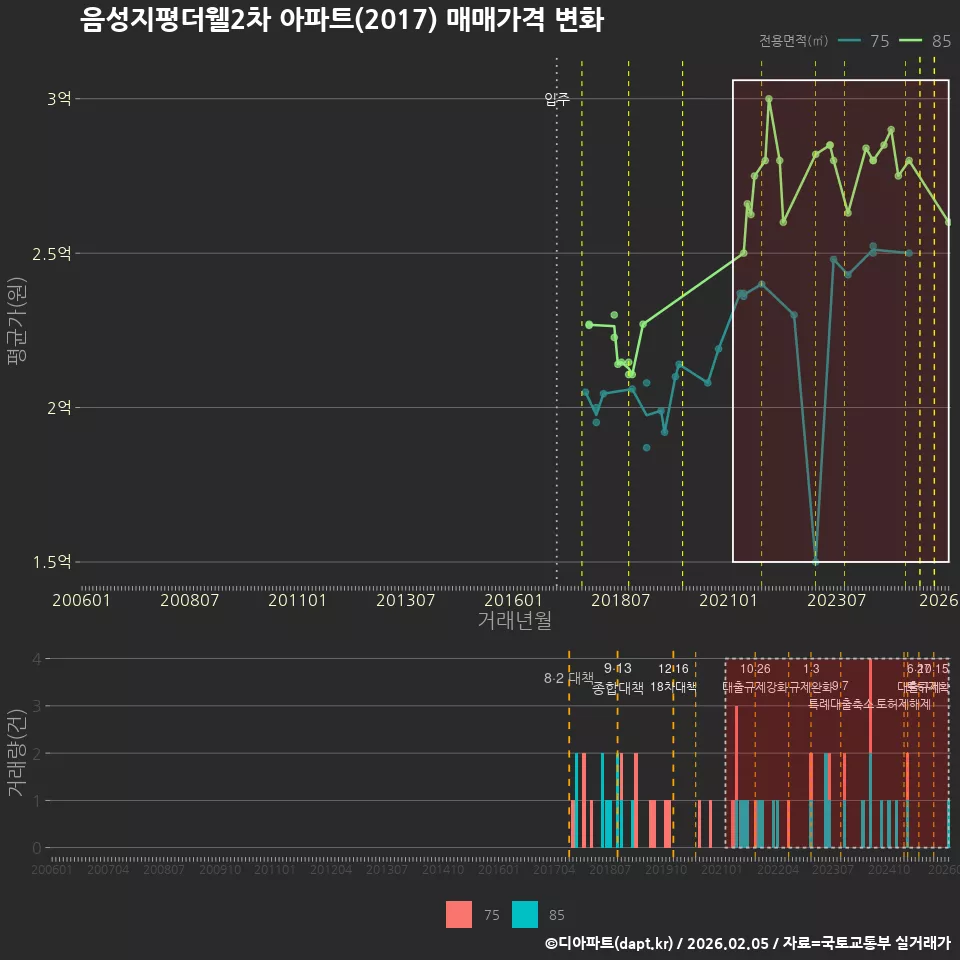The width and height of the screenshot is (960, 960).
Task: Click the '1.5억' y-axis label
Action: click(x=52, y=562)
